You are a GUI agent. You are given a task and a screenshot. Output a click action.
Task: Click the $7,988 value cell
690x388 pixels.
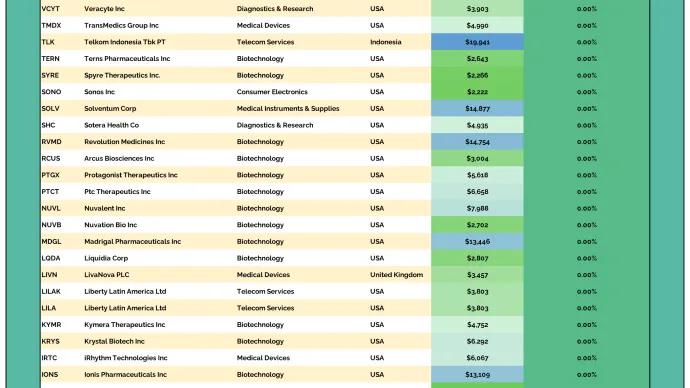tap(477, 209)
